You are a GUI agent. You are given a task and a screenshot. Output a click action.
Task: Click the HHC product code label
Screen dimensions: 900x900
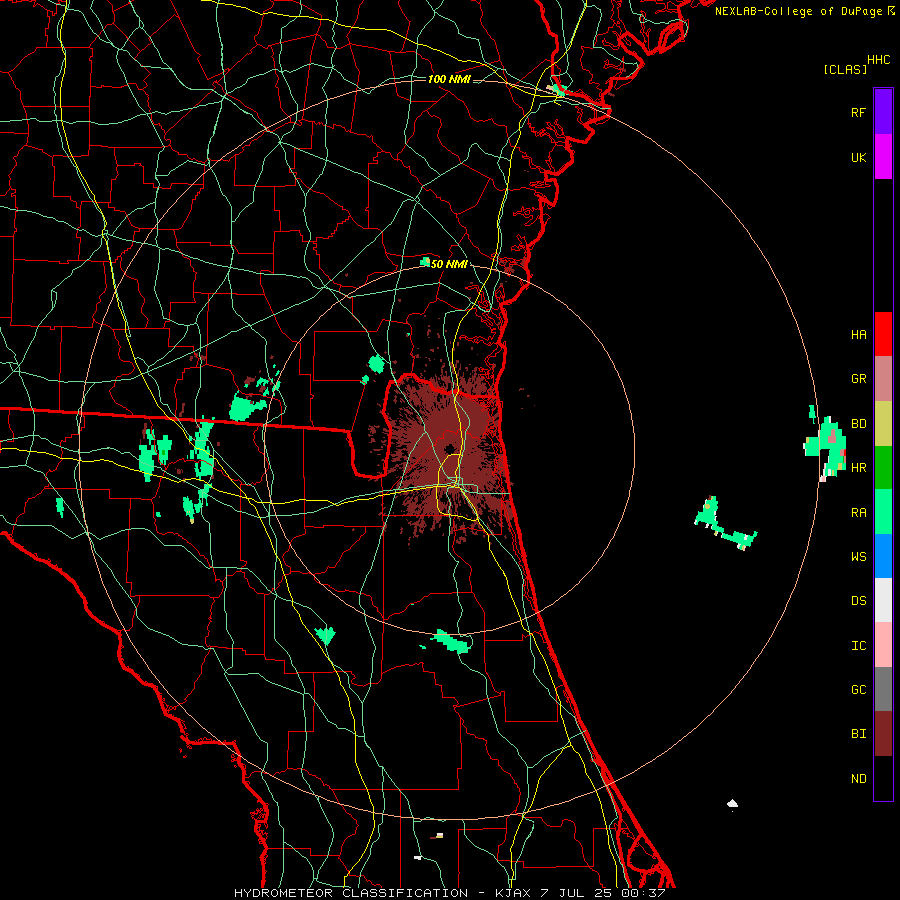(879, 60)
